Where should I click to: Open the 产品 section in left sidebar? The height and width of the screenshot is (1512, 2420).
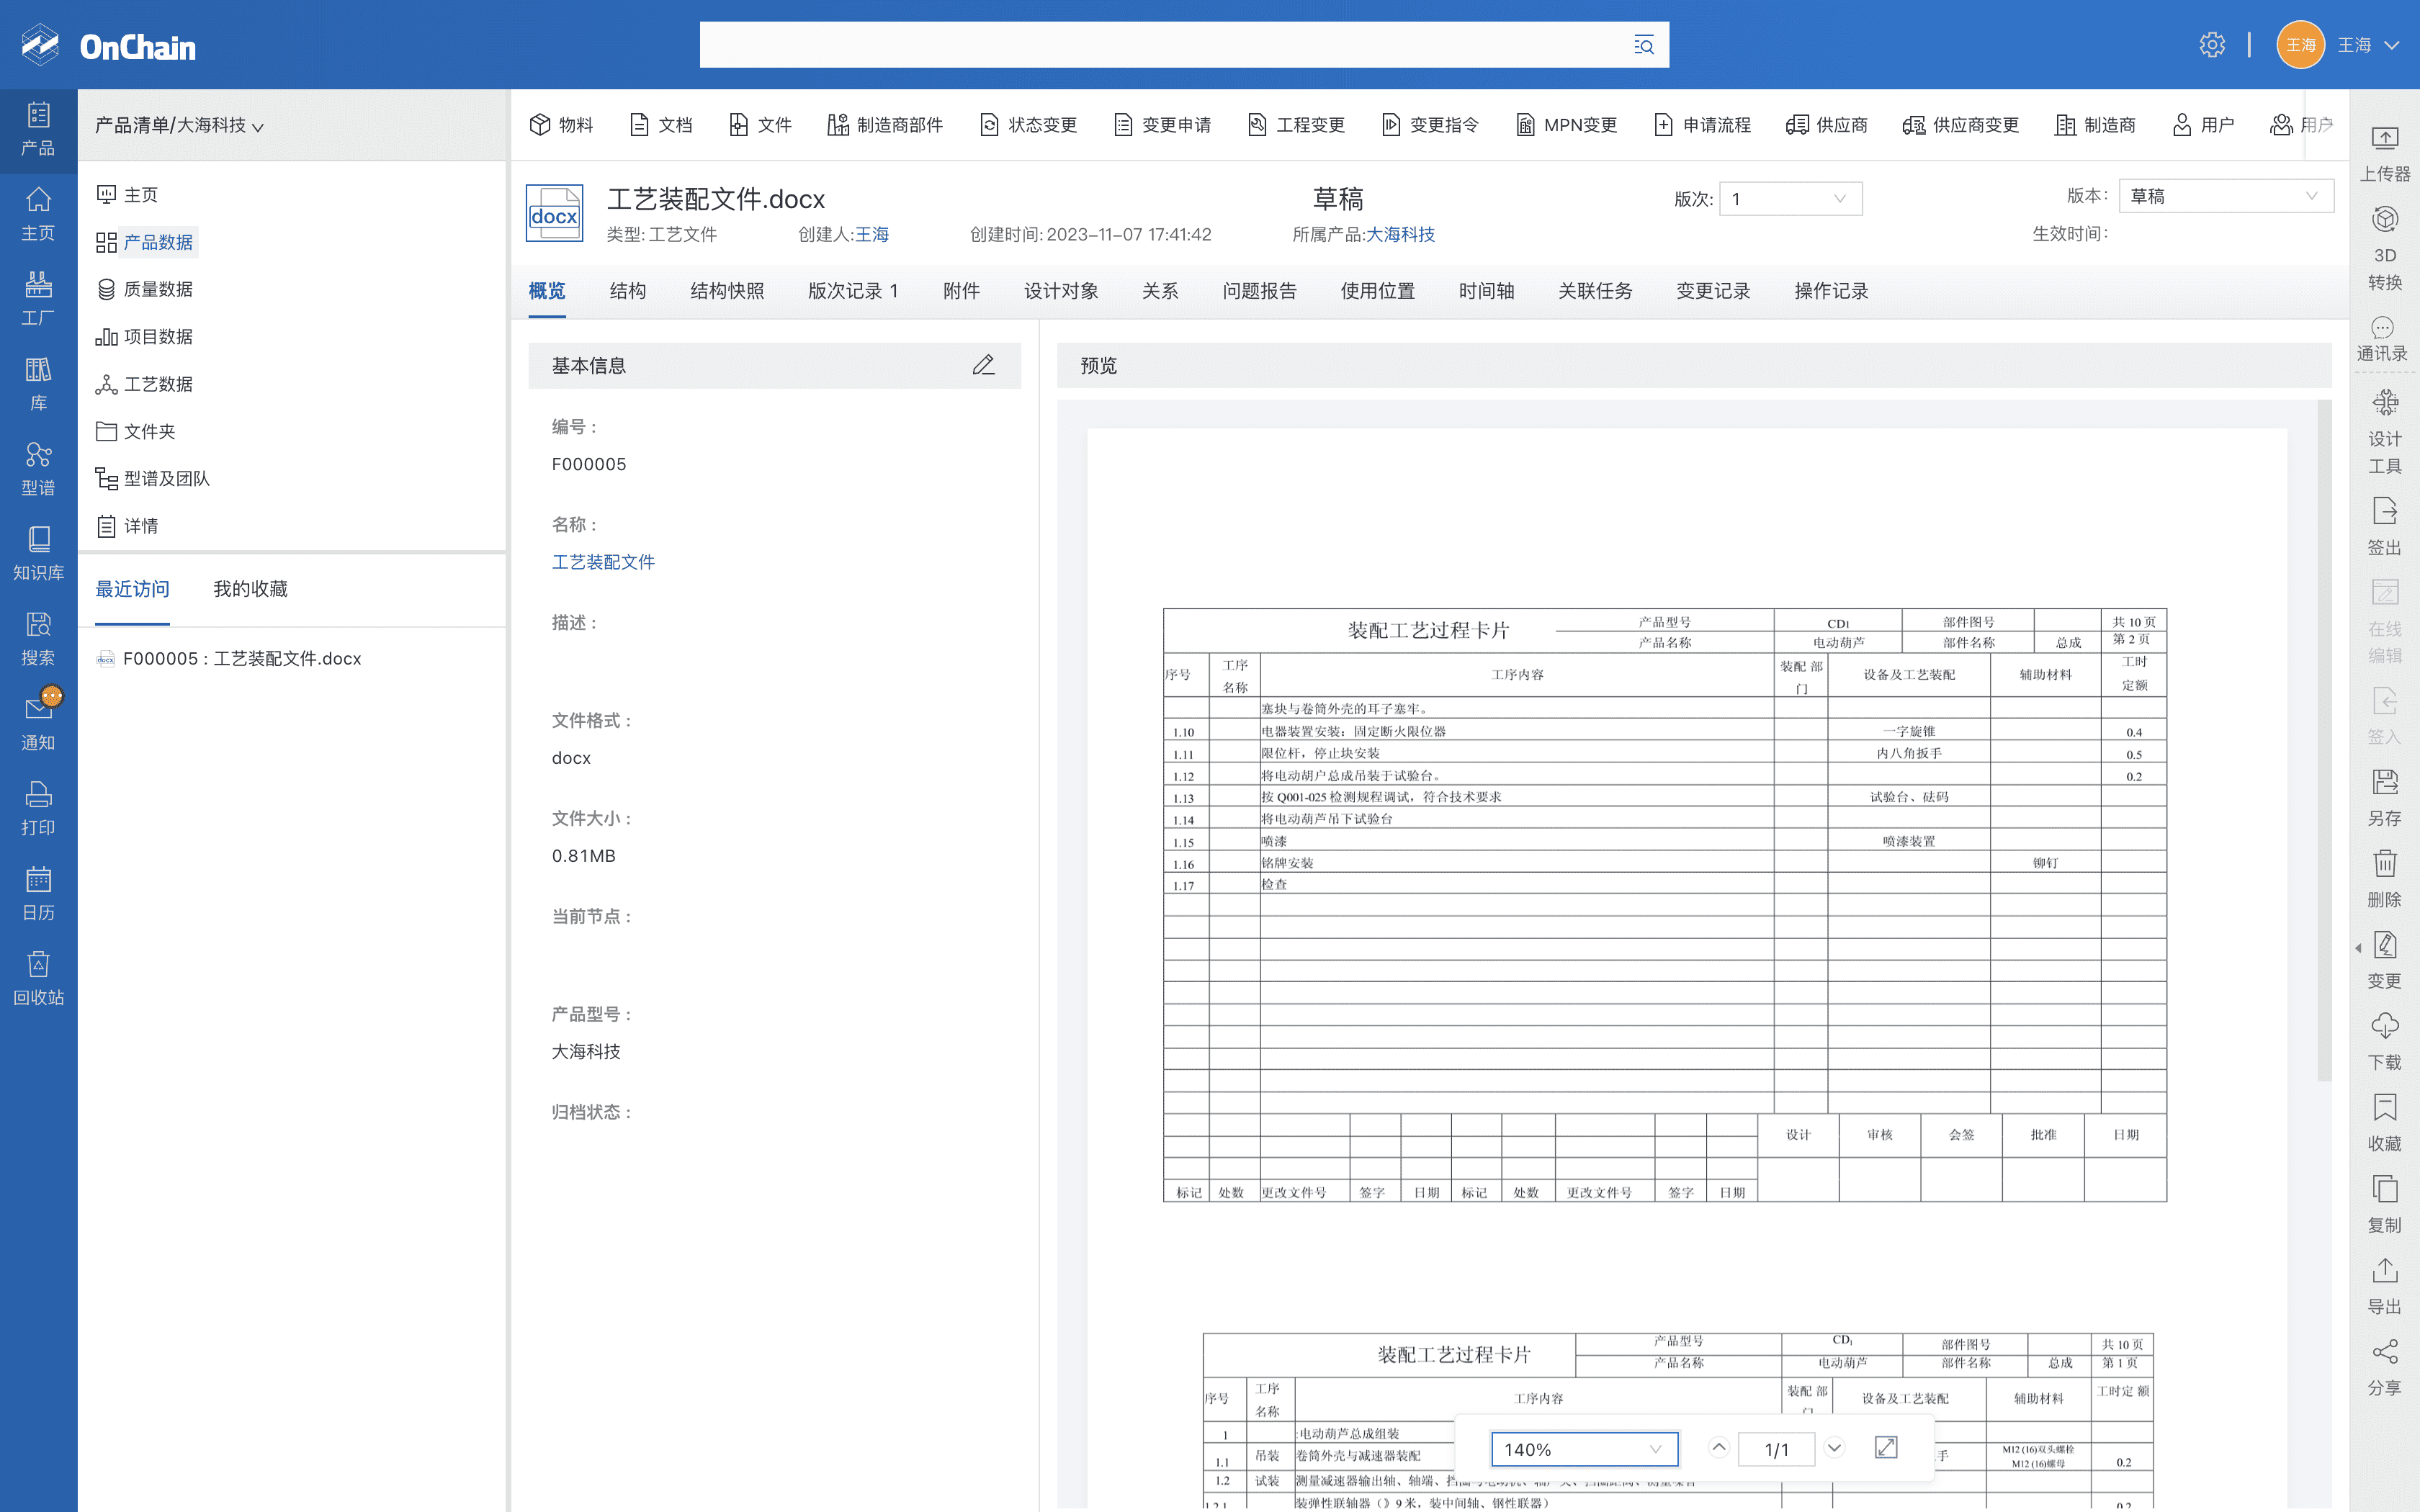point(38,130)
